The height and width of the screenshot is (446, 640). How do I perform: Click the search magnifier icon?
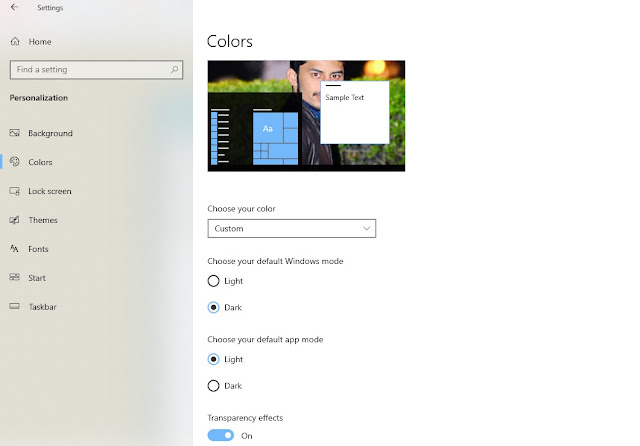point(174,69)
